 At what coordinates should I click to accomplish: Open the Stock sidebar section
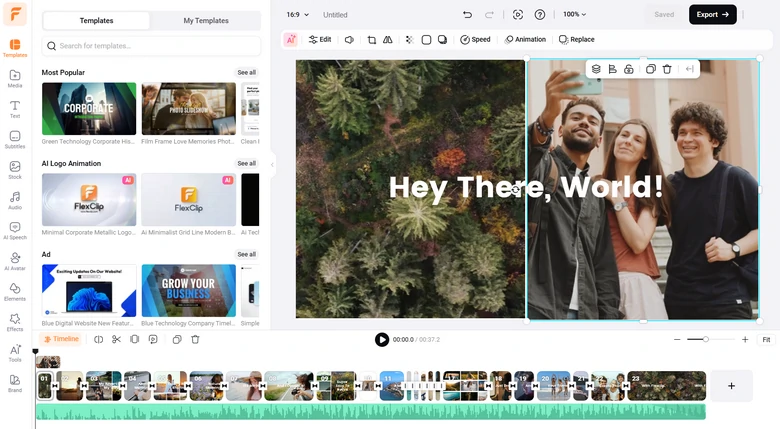coord(15,170)
